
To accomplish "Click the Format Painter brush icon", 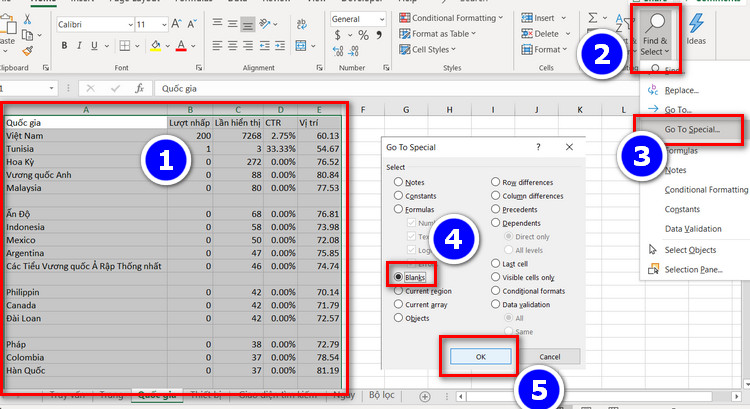I will [x=28, y=51].
